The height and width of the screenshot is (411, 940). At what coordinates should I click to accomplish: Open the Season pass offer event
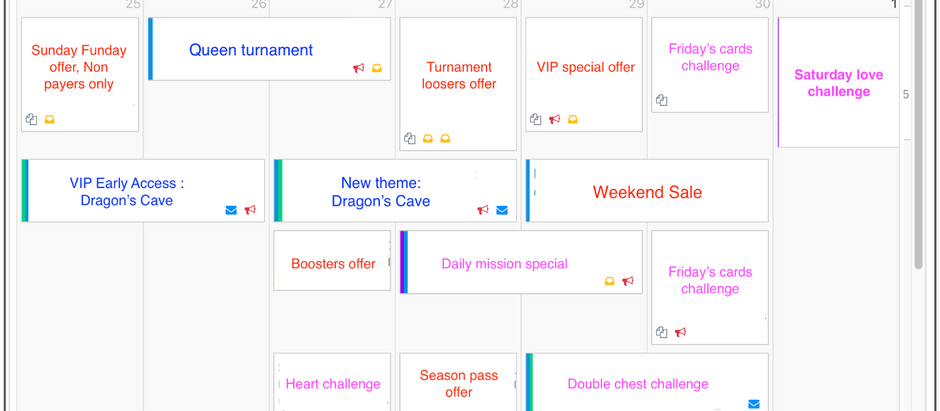458,383
